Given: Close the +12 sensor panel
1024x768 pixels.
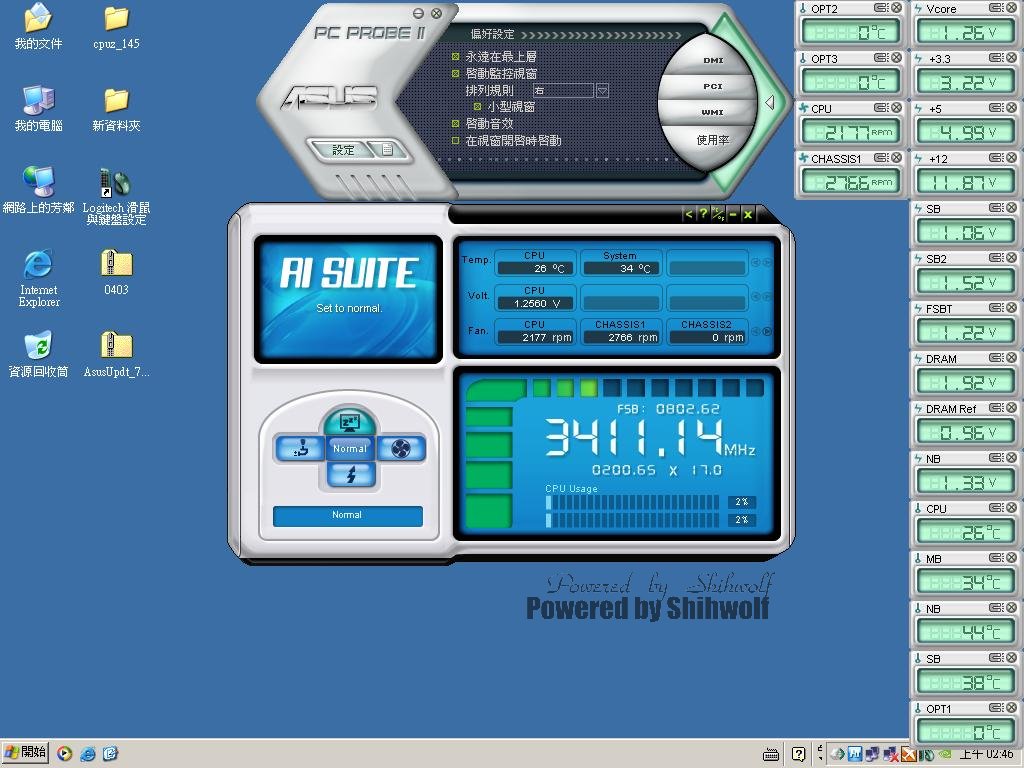Looking at the screenshot, I should point(1012,157).
